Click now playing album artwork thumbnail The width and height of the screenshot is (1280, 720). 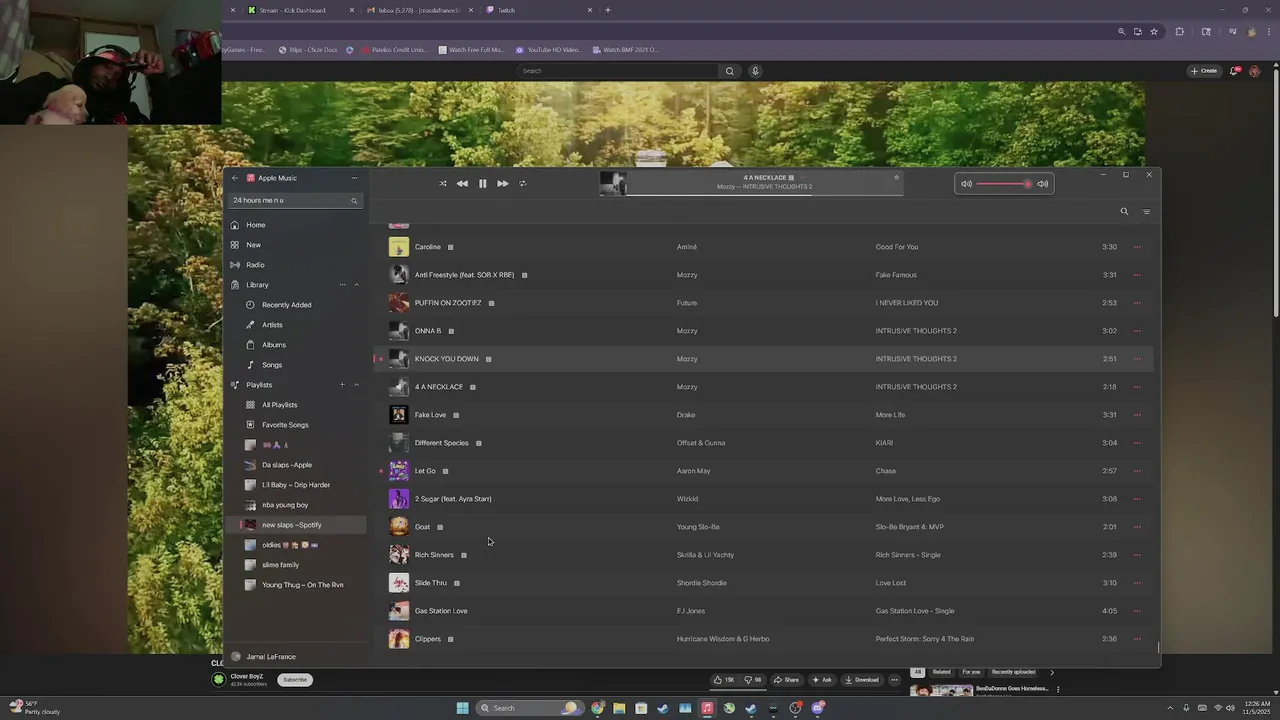point(613,183)
